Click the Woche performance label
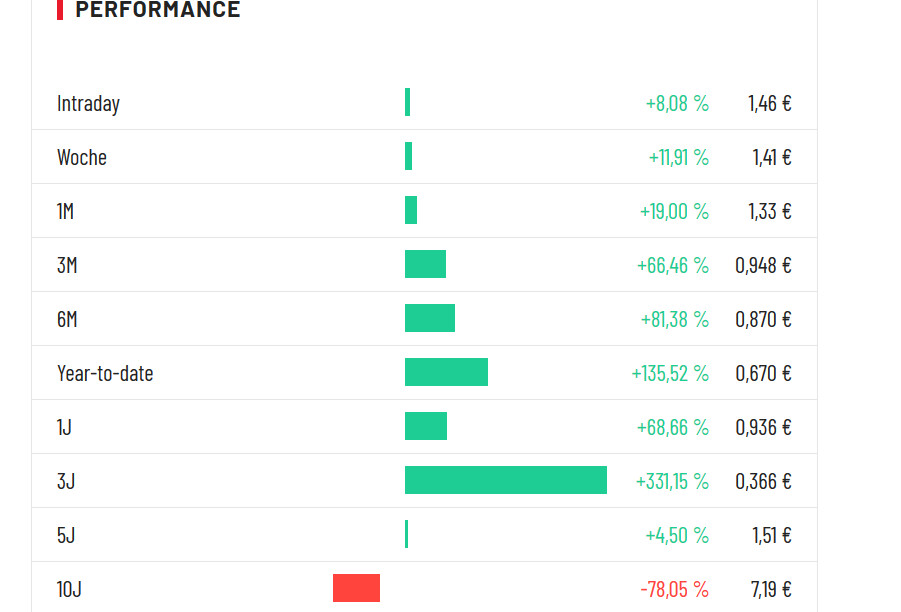 click(x=82, y=158)
